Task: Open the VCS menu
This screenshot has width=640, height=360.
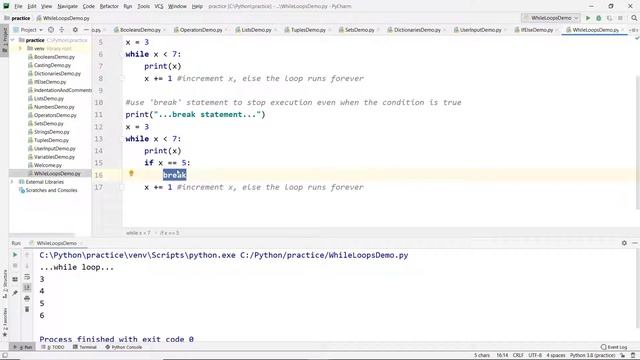Action: point(159,6)
